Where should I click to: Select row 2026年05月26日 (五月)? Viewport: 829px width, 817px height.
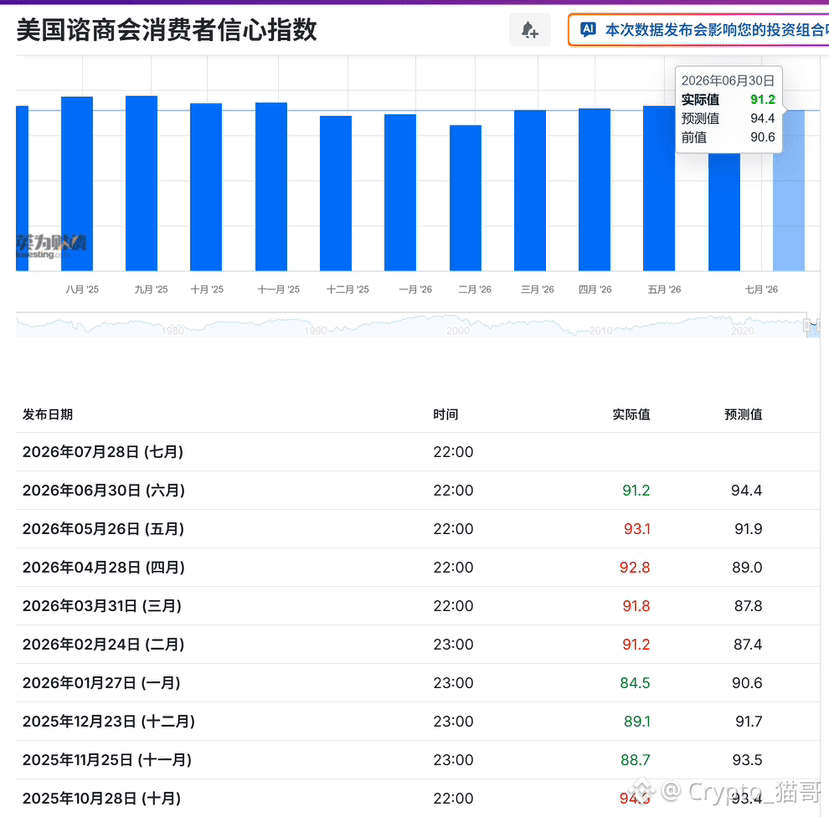tap(418, 529)
